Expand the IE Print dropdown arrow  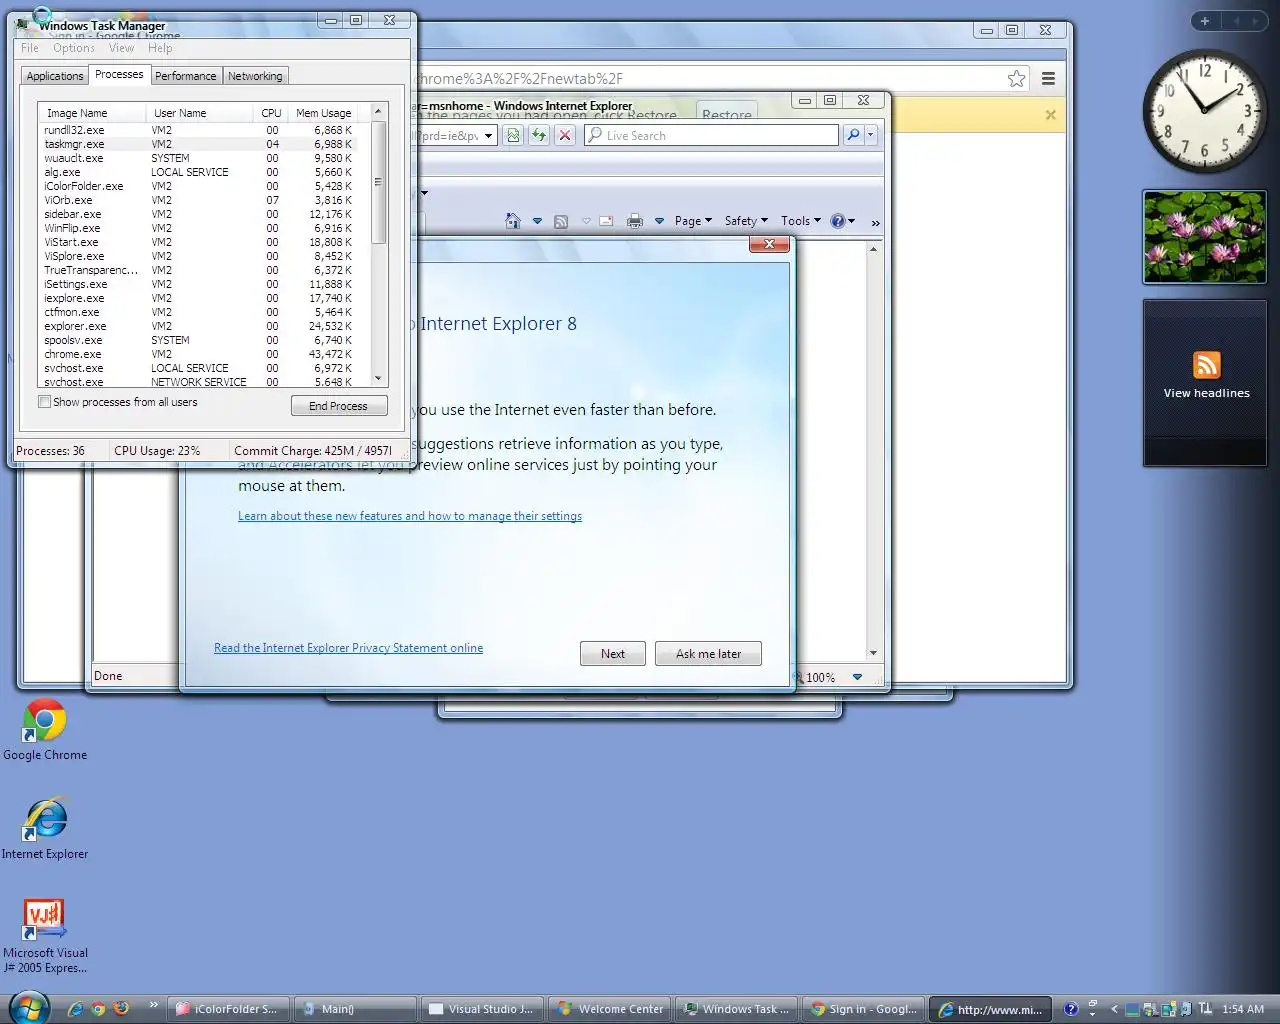pyautogui.click(x=659, y=221)
